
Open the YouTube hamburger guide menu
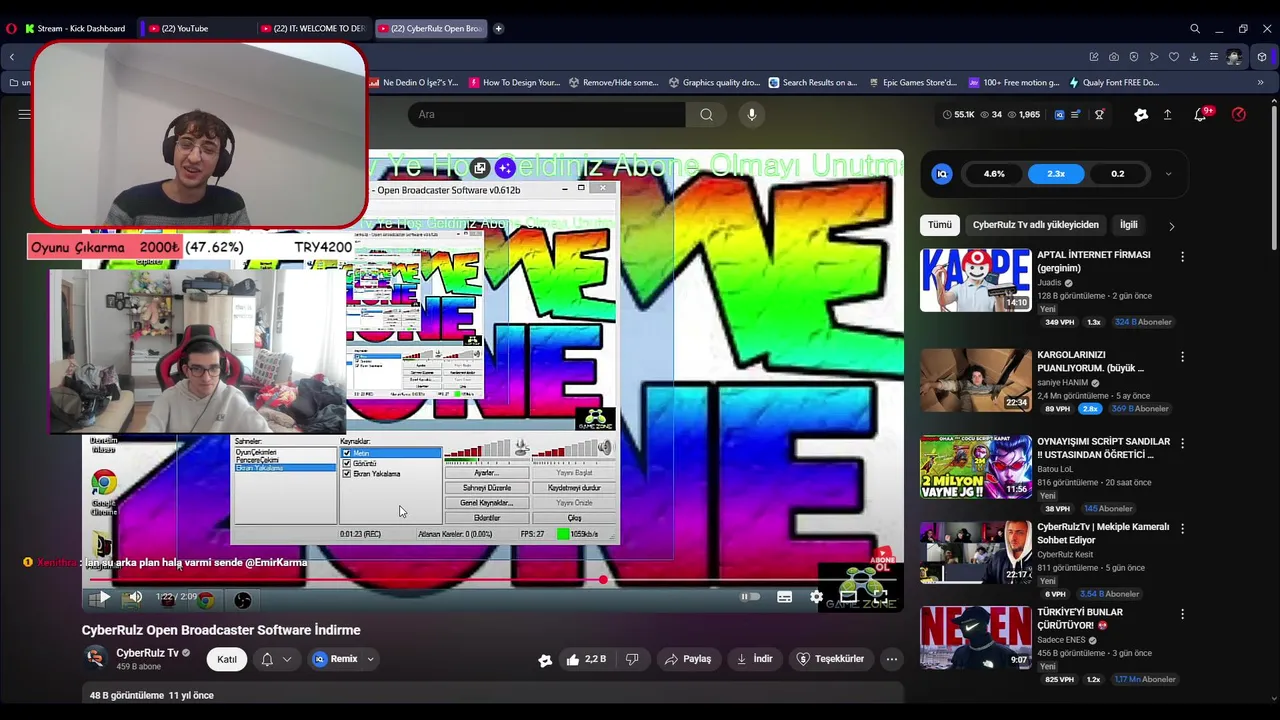pyautogui.click(x=24, y=114)
